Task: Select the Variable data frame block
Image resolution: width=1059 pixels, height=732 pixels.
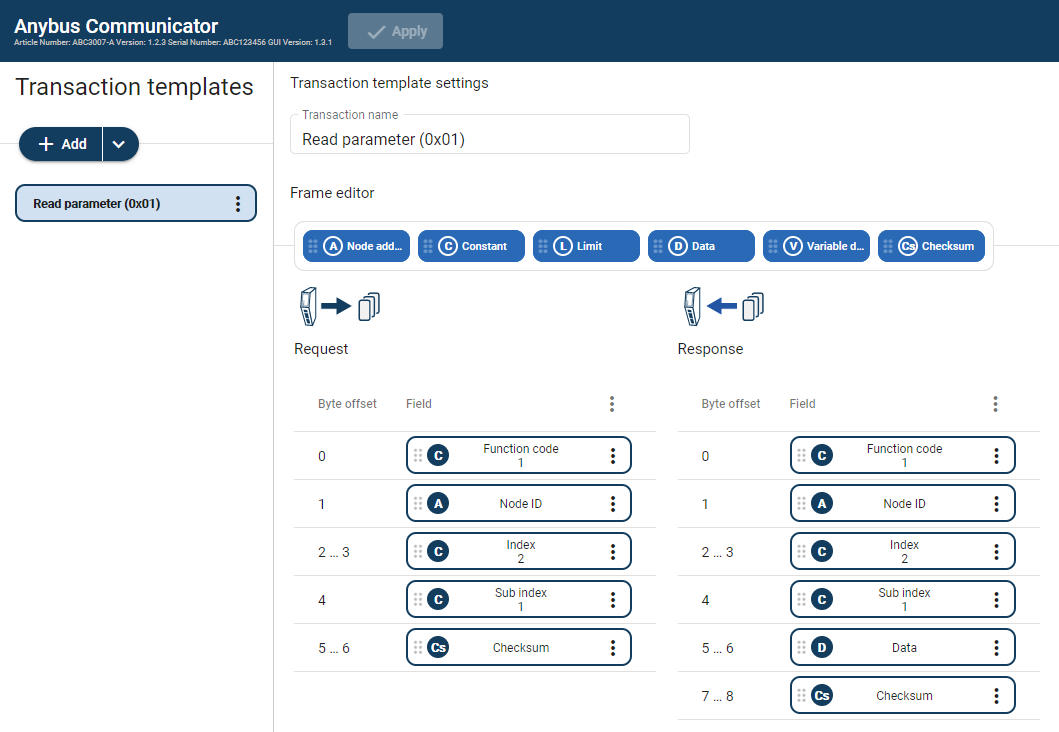Action: (816, 246)
